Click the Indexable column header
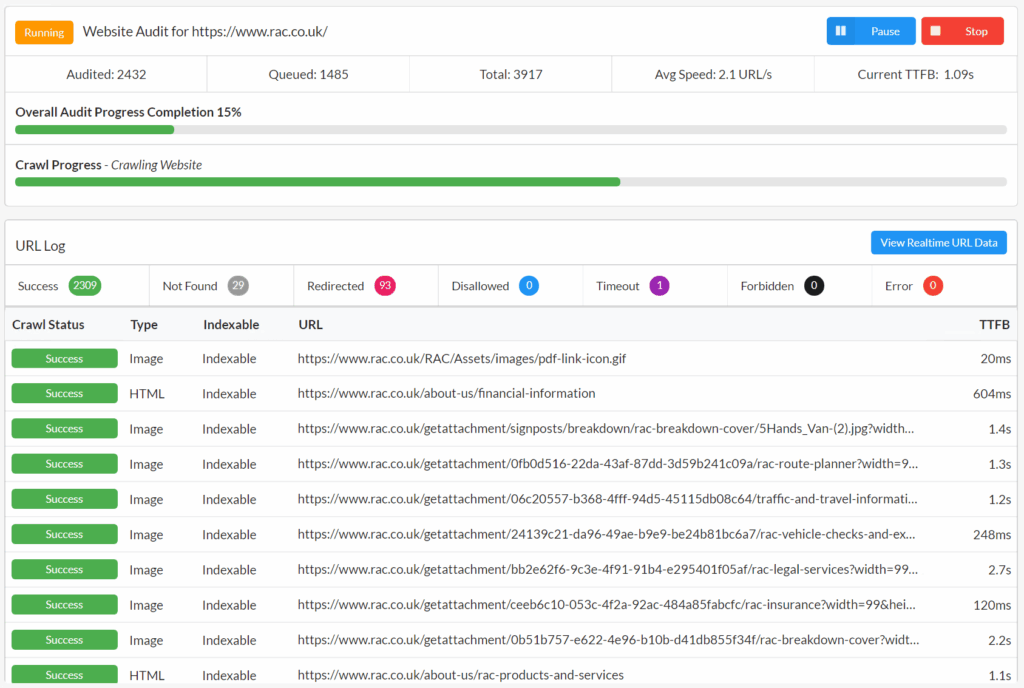The height and width of the screenshot is (688, 1024). click(231, 325)
